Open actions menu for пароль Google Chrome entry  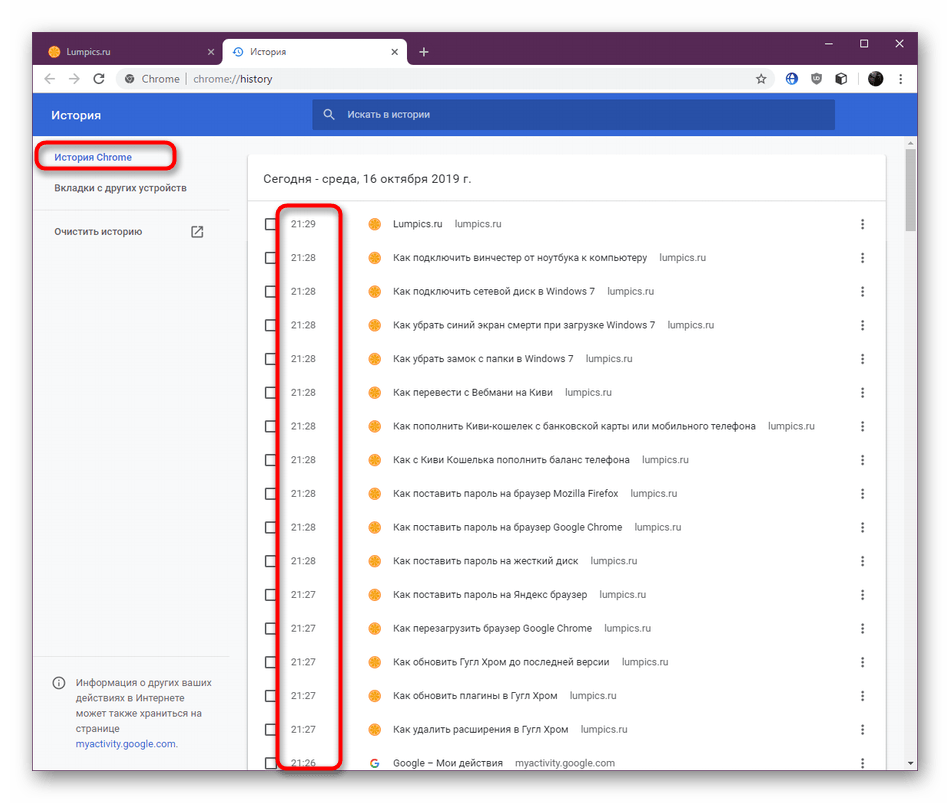click(862, 527)
